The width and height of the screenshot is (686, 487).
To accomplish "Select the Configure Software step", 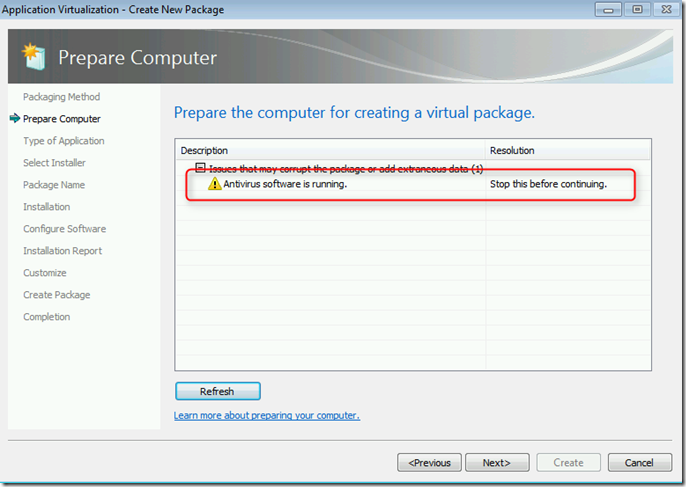I will tap(64, 229).
